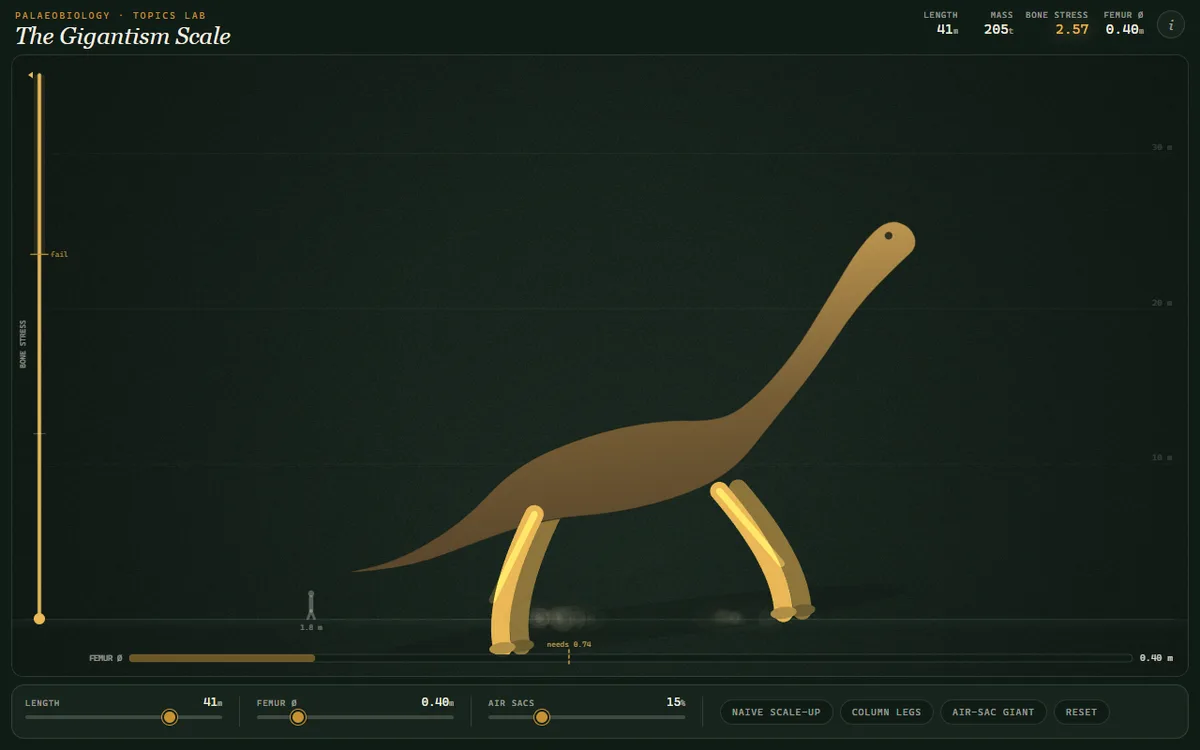Click the small arrow atop stress gauge
This screenshot has width=1200, height=750.
(31, 75)
